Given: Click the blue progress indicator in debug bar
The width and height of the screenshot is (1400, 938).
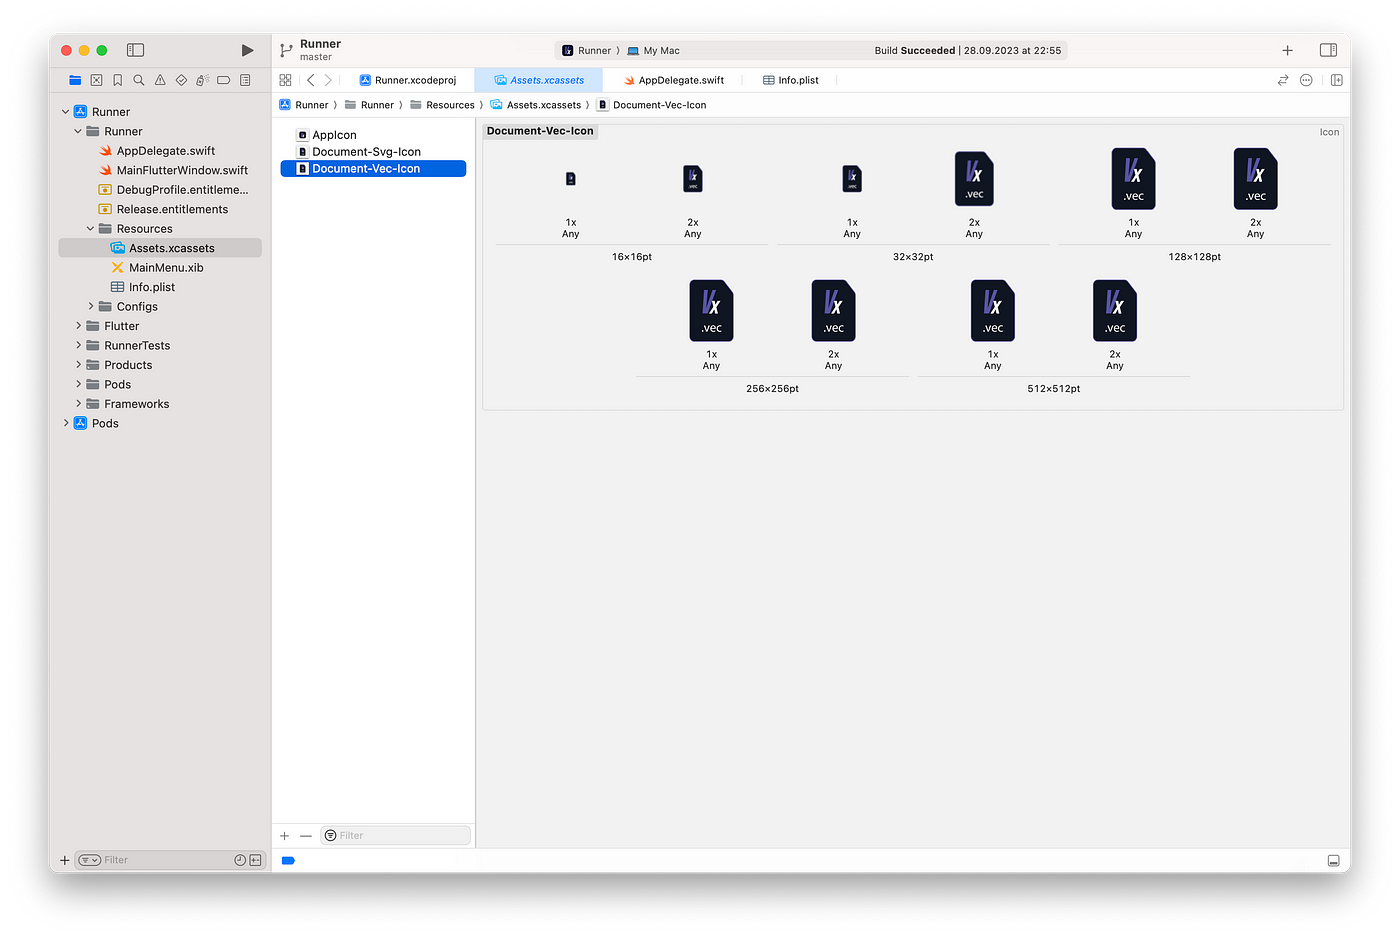Looking at the screenshot, I should coord(288,860).
